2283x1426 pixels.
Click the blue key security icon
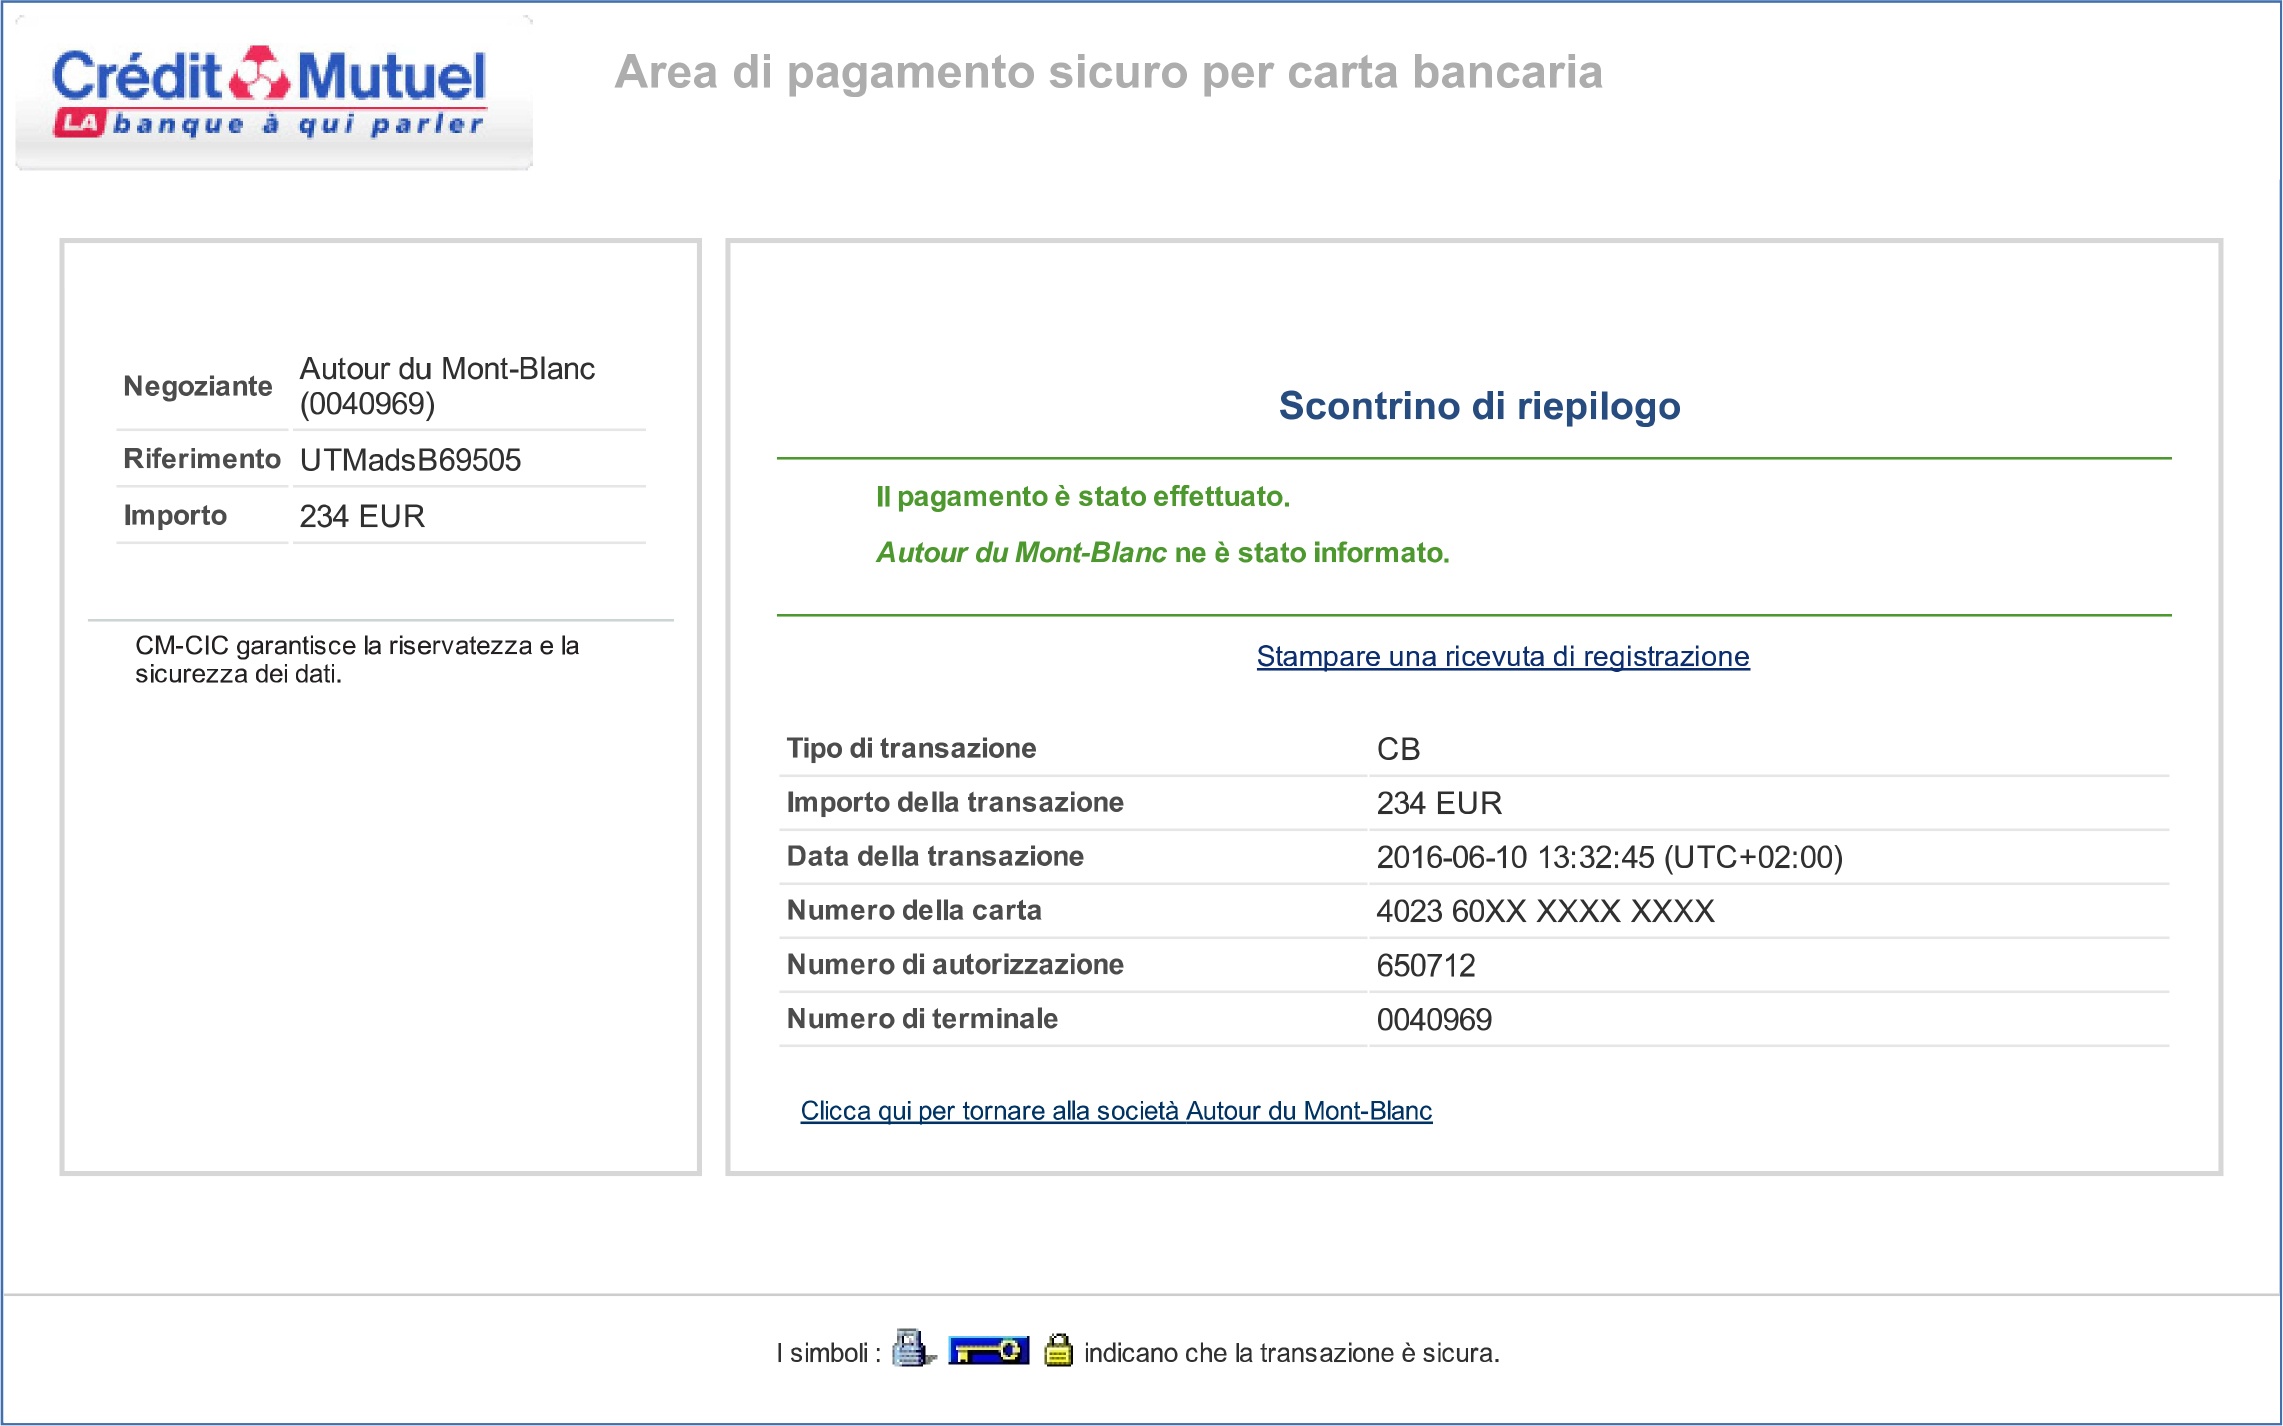[988, 1351]
